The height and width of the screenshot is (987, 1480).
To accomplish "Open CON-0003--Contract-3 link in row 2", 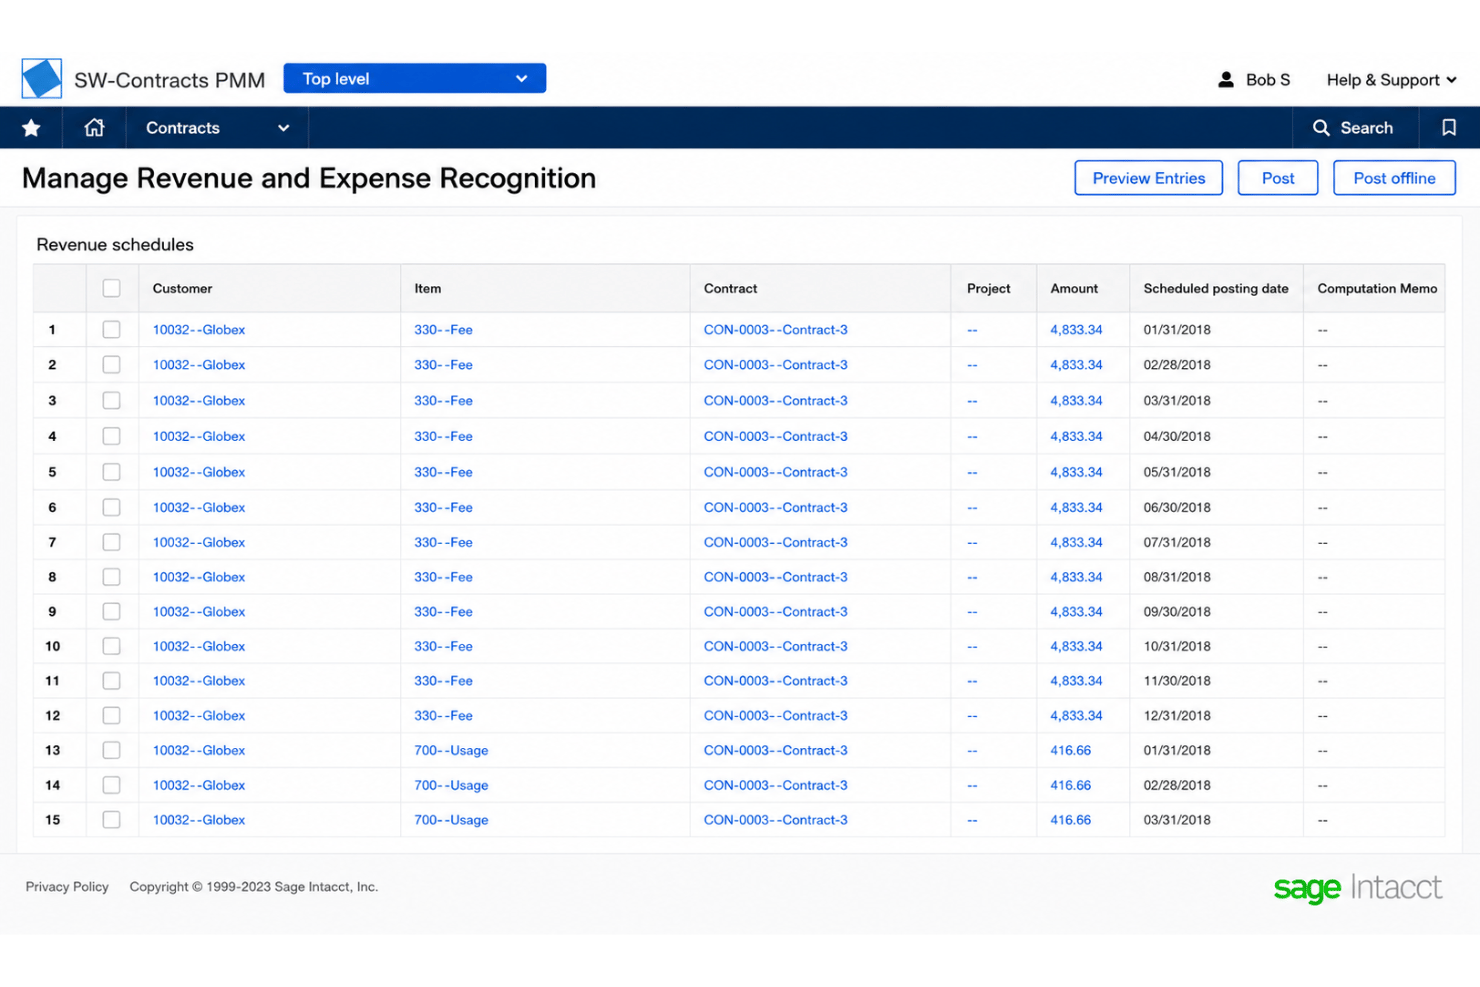I will coord(775,365).
